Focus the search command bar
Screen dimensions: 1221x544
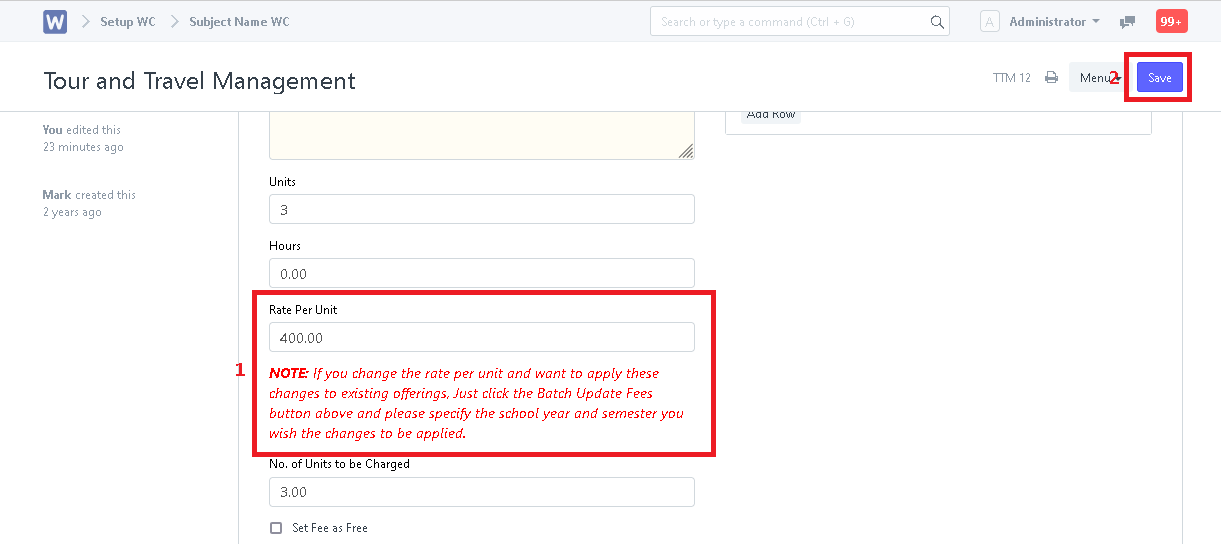click(800, 21)
